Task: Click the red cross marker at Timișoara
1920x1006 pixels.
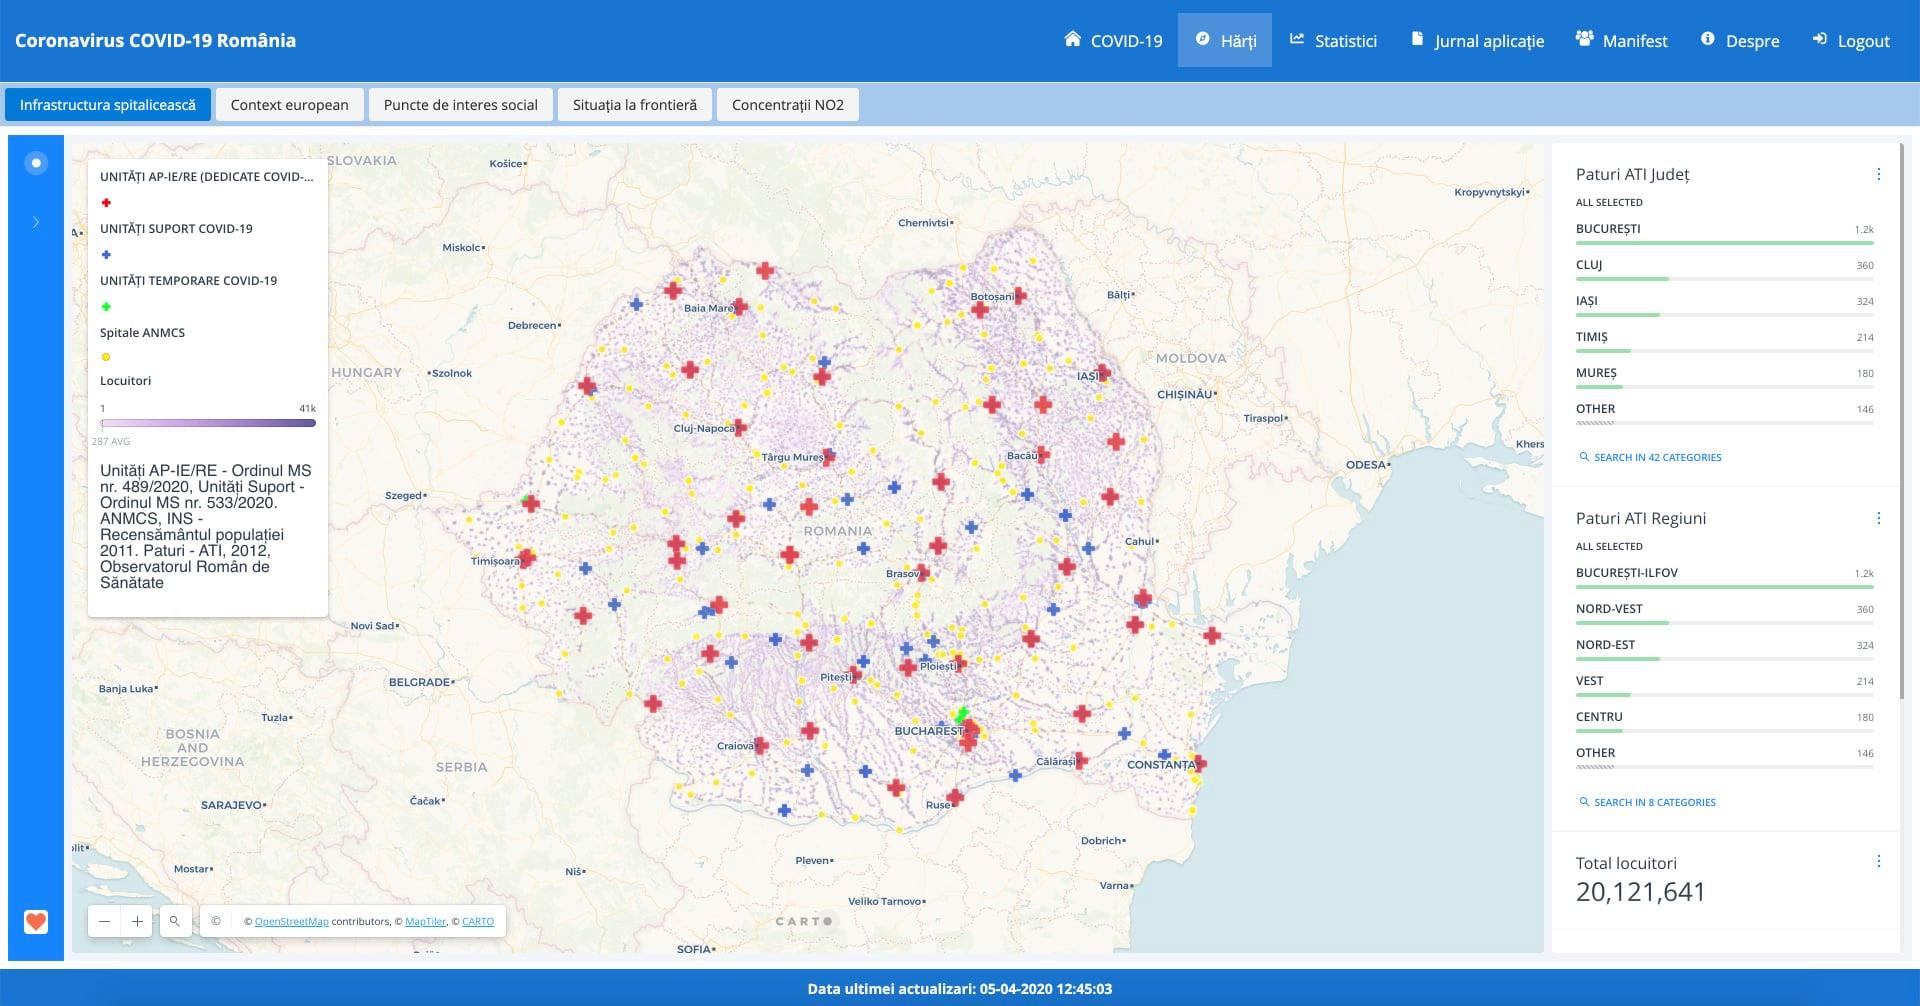Action: click(527, 558)
